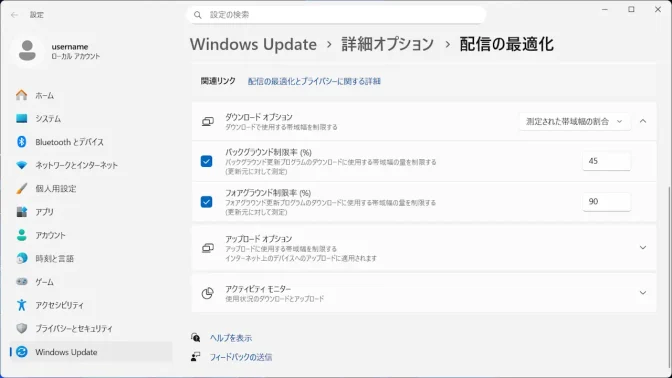Viewport: 672px width, 378px height.
Task: Click the 設定の検索 search field
Action: click(336, 15)
